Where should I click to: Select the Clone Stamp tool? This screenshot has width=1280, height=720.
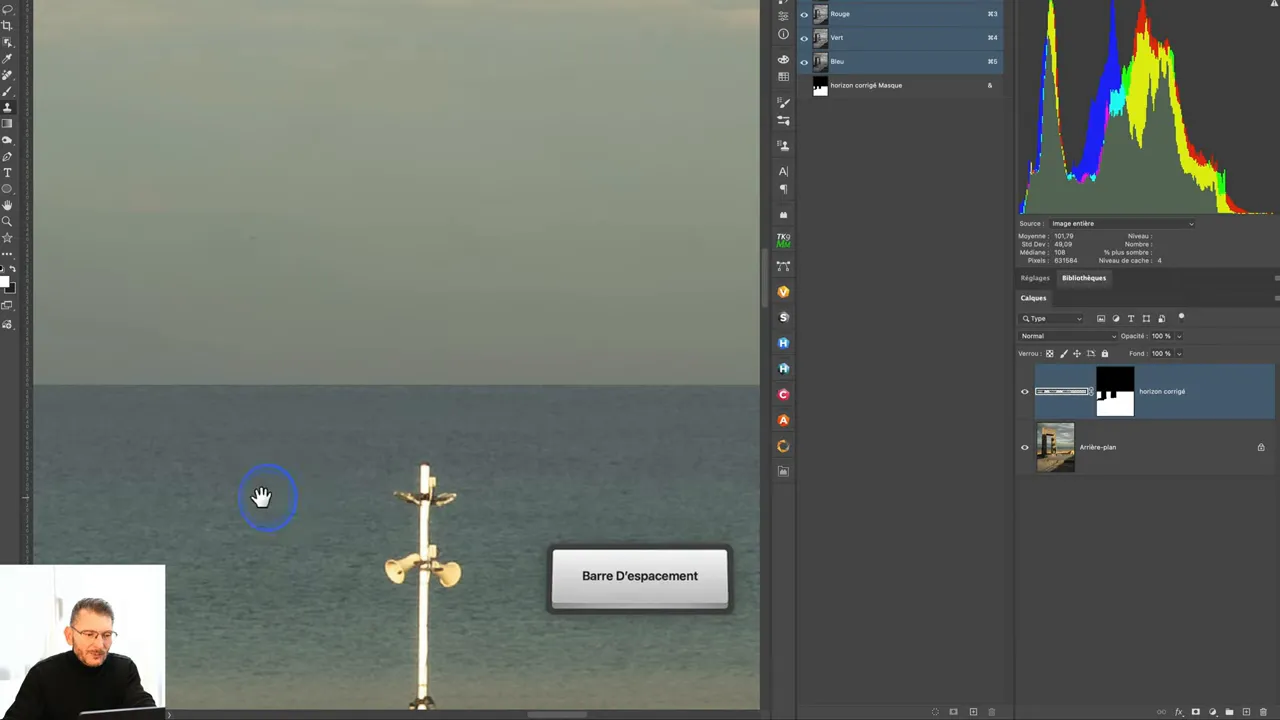(x=7, y=107)
